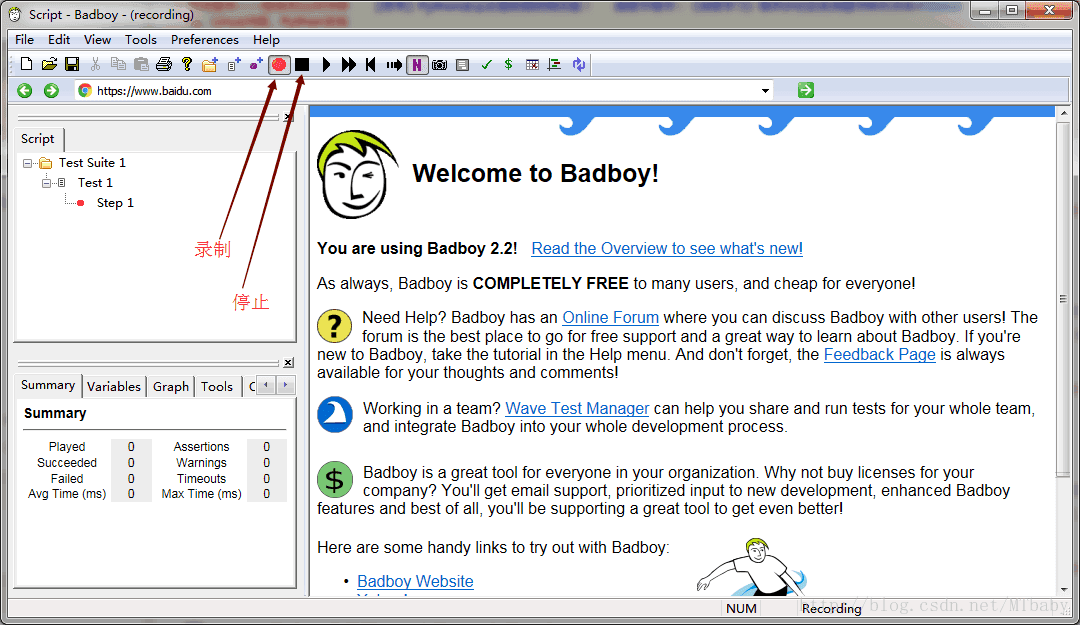Viewport: 1080px width, 625px height.
Task: Print the script with printer icon
Action: 164,64
